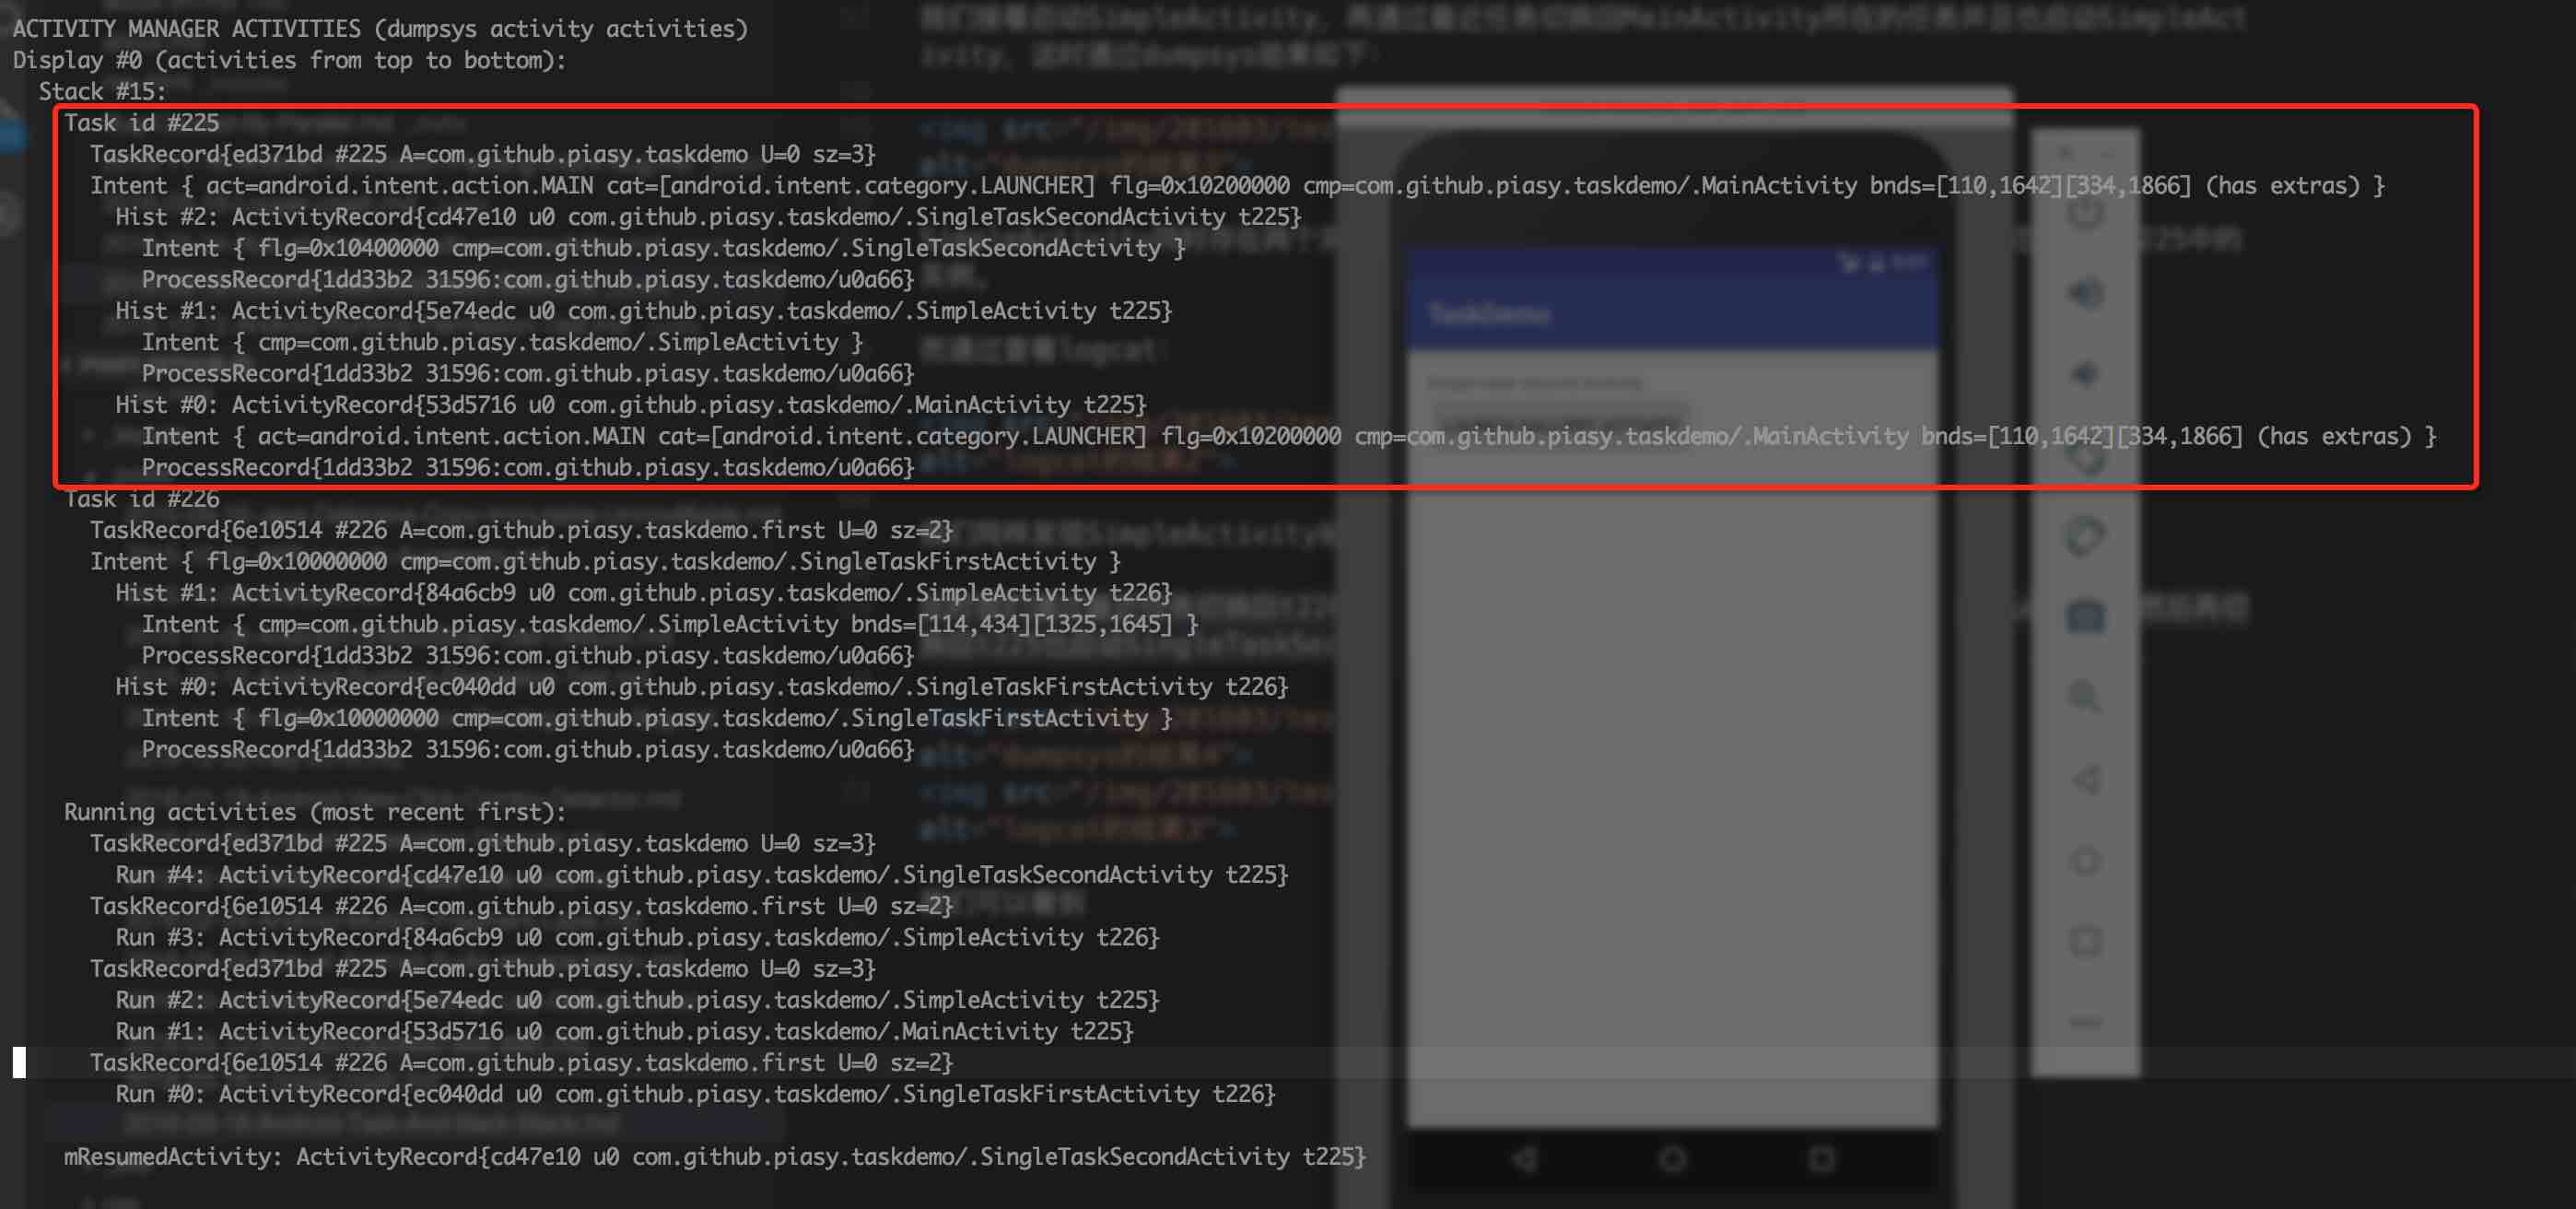Click the emulator volume up icon

[2084, 294]
